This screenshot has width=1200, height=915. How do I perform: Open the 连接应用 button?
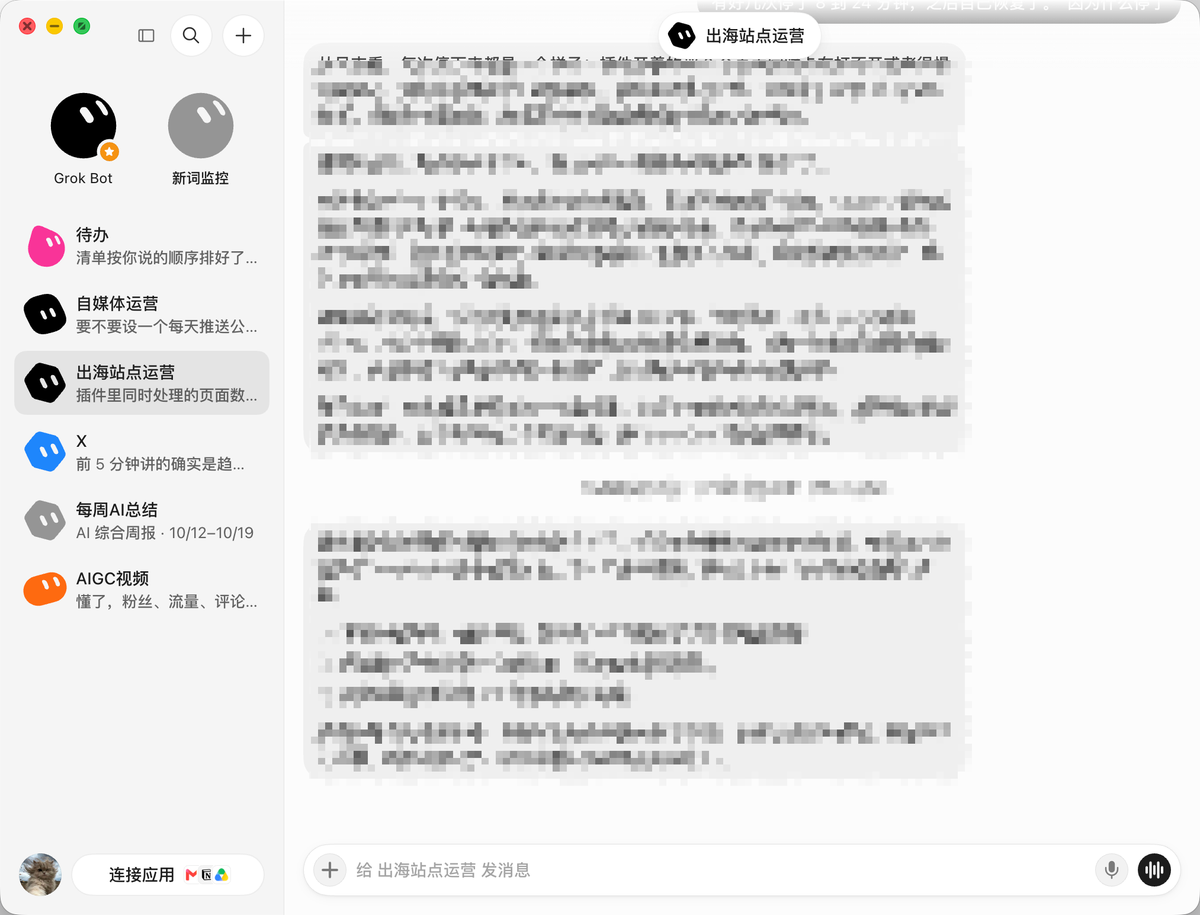168,875
